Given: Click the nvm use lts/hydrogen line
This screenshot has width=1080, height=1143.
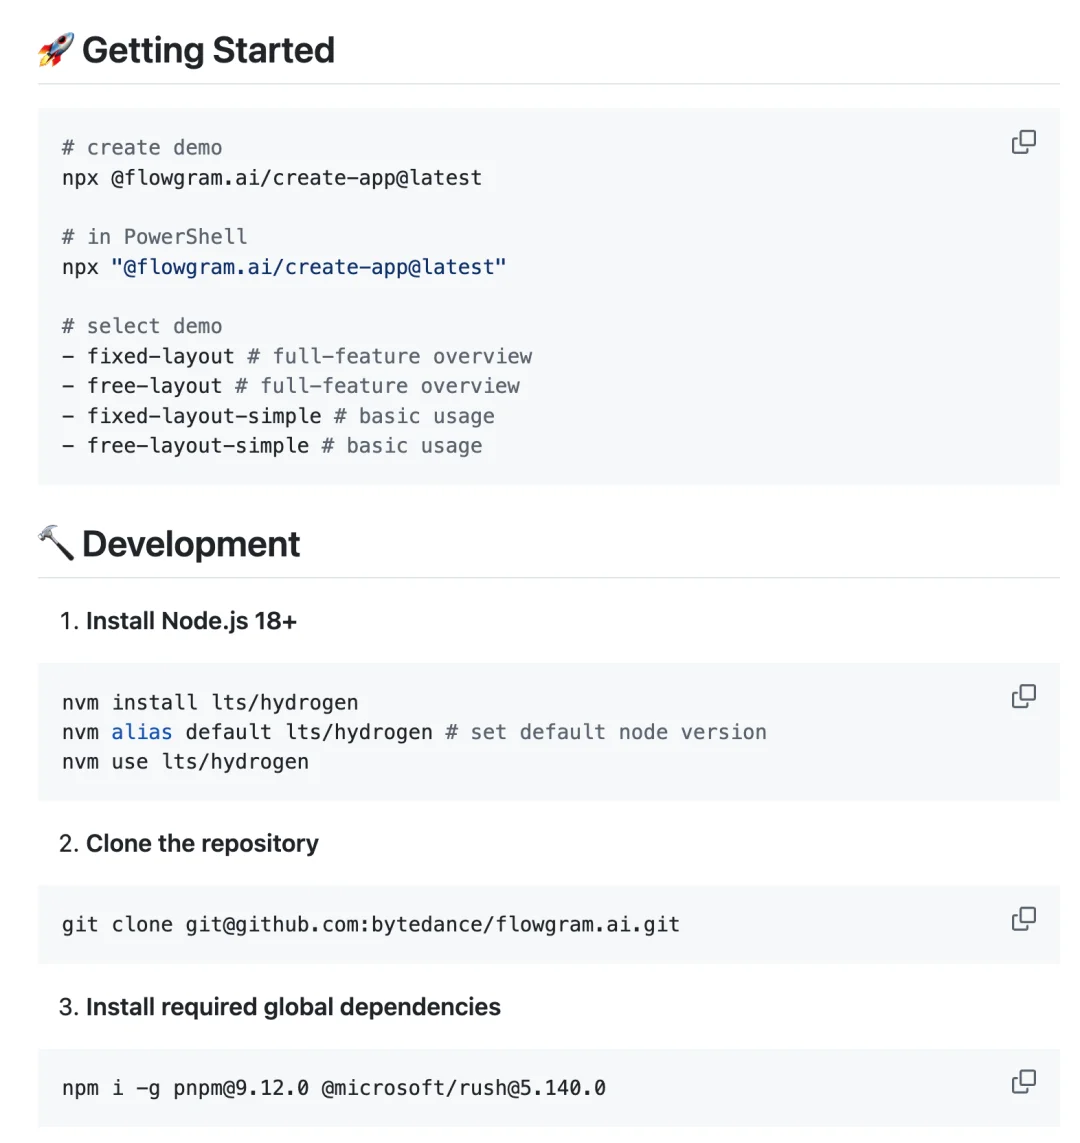Looking at the screenshot, I should point(185,762).
